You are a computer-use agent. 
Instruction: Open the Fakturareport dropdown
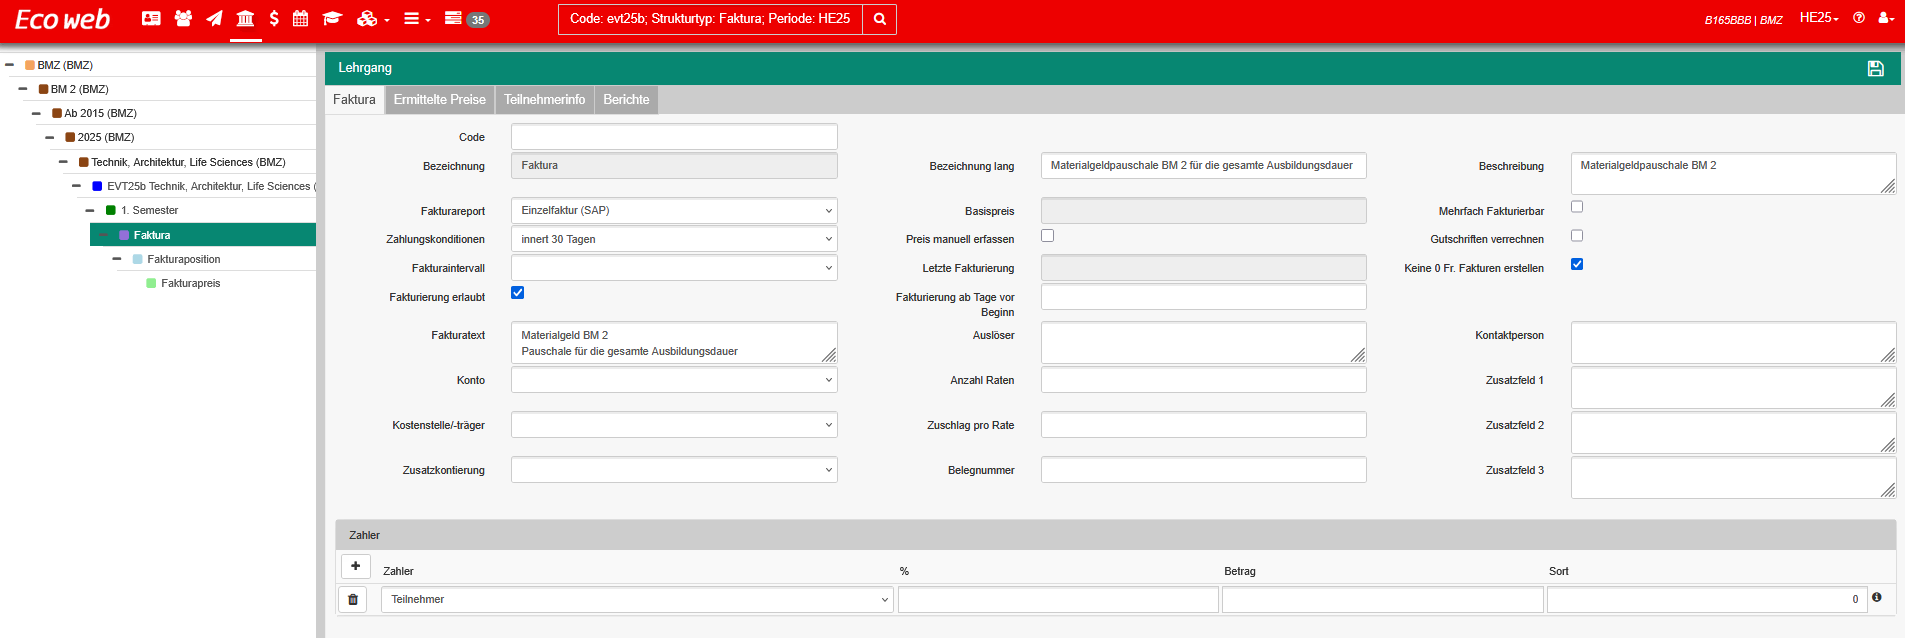click(x=674, y=211)
